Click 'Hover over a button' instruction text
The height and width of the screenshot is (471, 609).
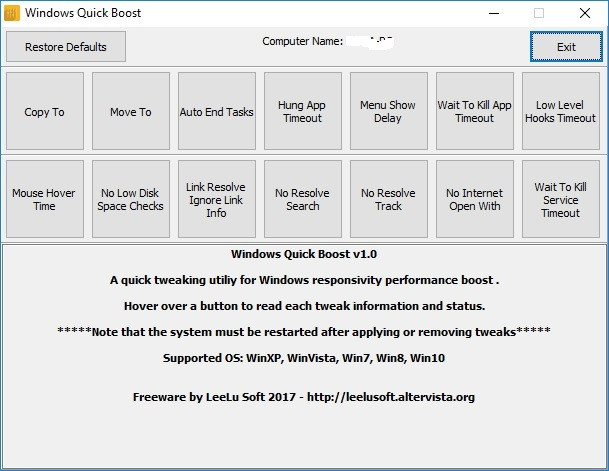click(304, 306)
